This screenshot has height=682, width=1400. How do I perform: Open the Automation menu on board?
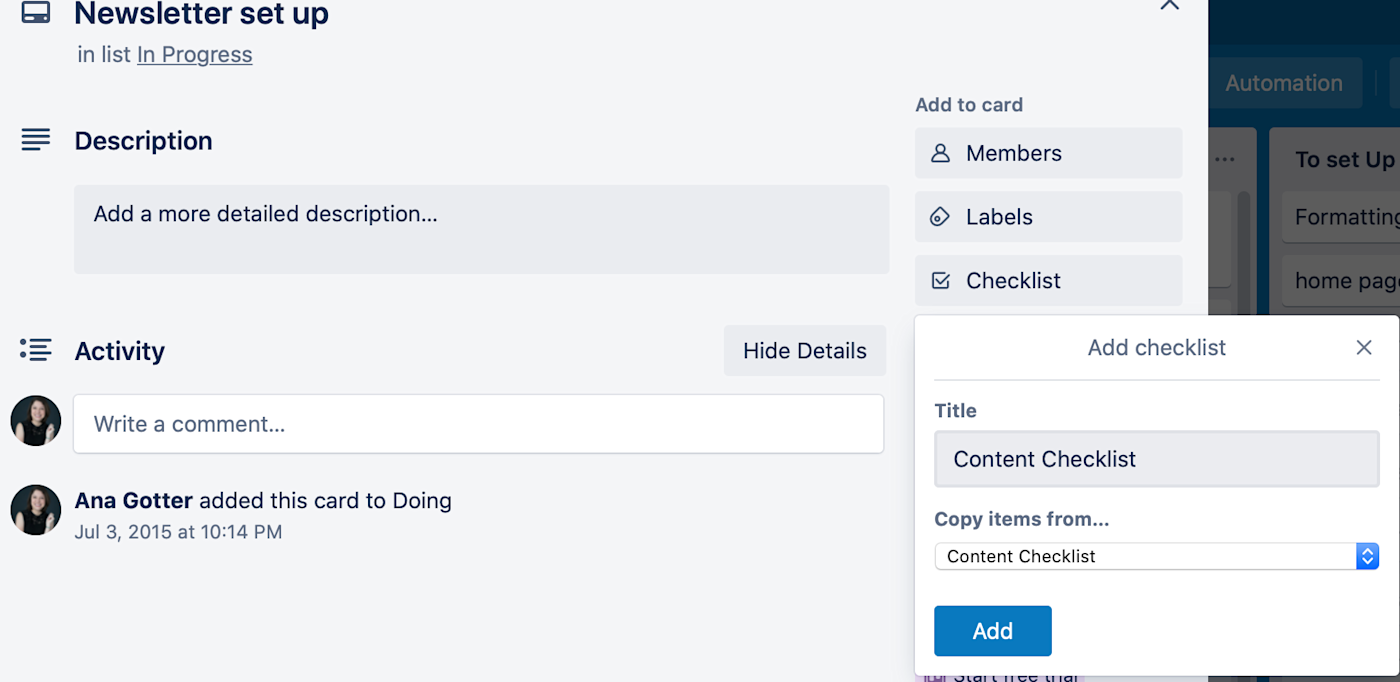(x=1283, y=83)
